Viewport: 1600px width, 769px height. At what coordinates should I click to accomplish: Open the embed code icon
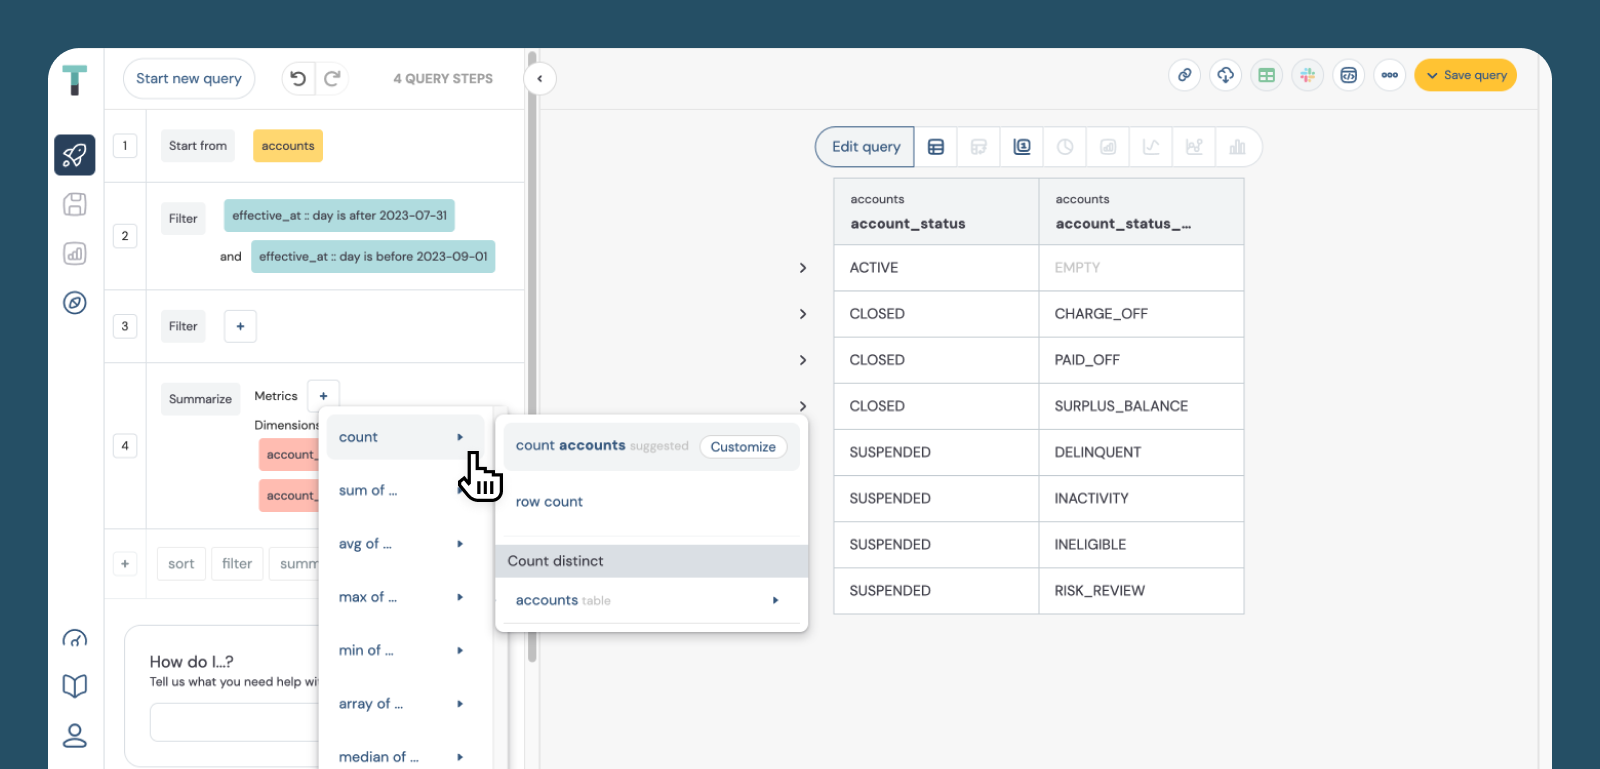[1349, 75]
